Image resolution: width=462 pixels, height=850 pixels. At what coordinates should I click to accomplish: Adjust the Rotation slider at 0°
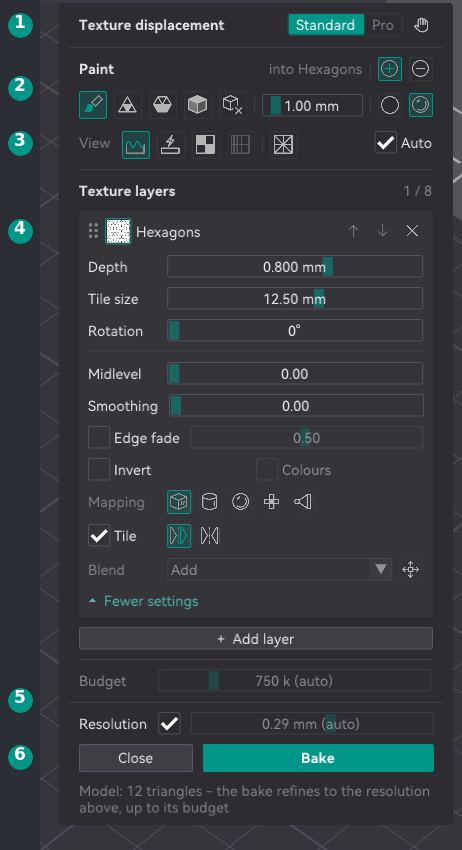point(295,331)
